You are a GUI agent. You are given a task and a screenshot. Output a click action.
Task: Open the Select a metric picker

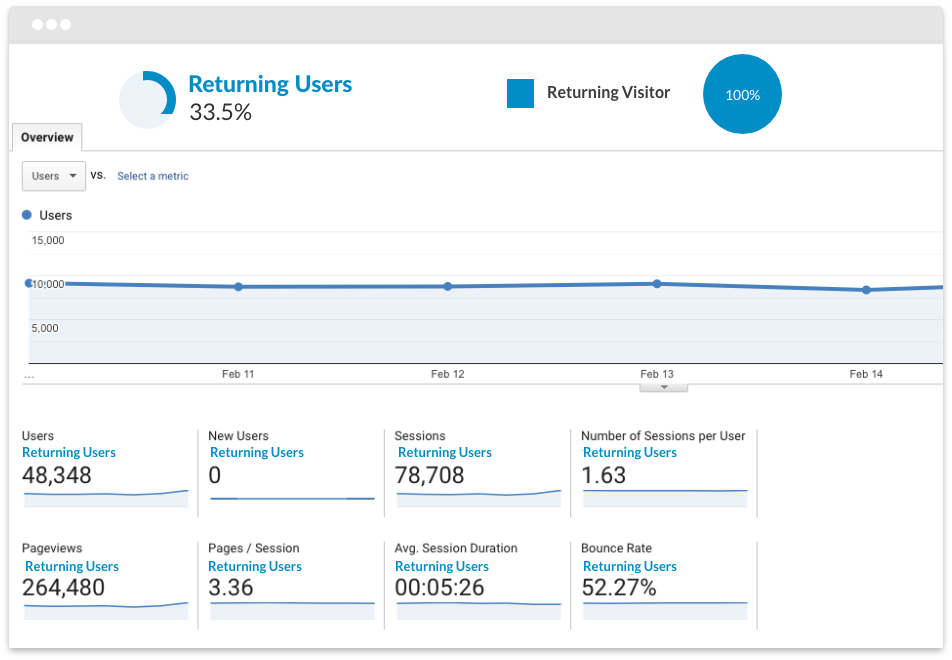(x=152, y=176)
